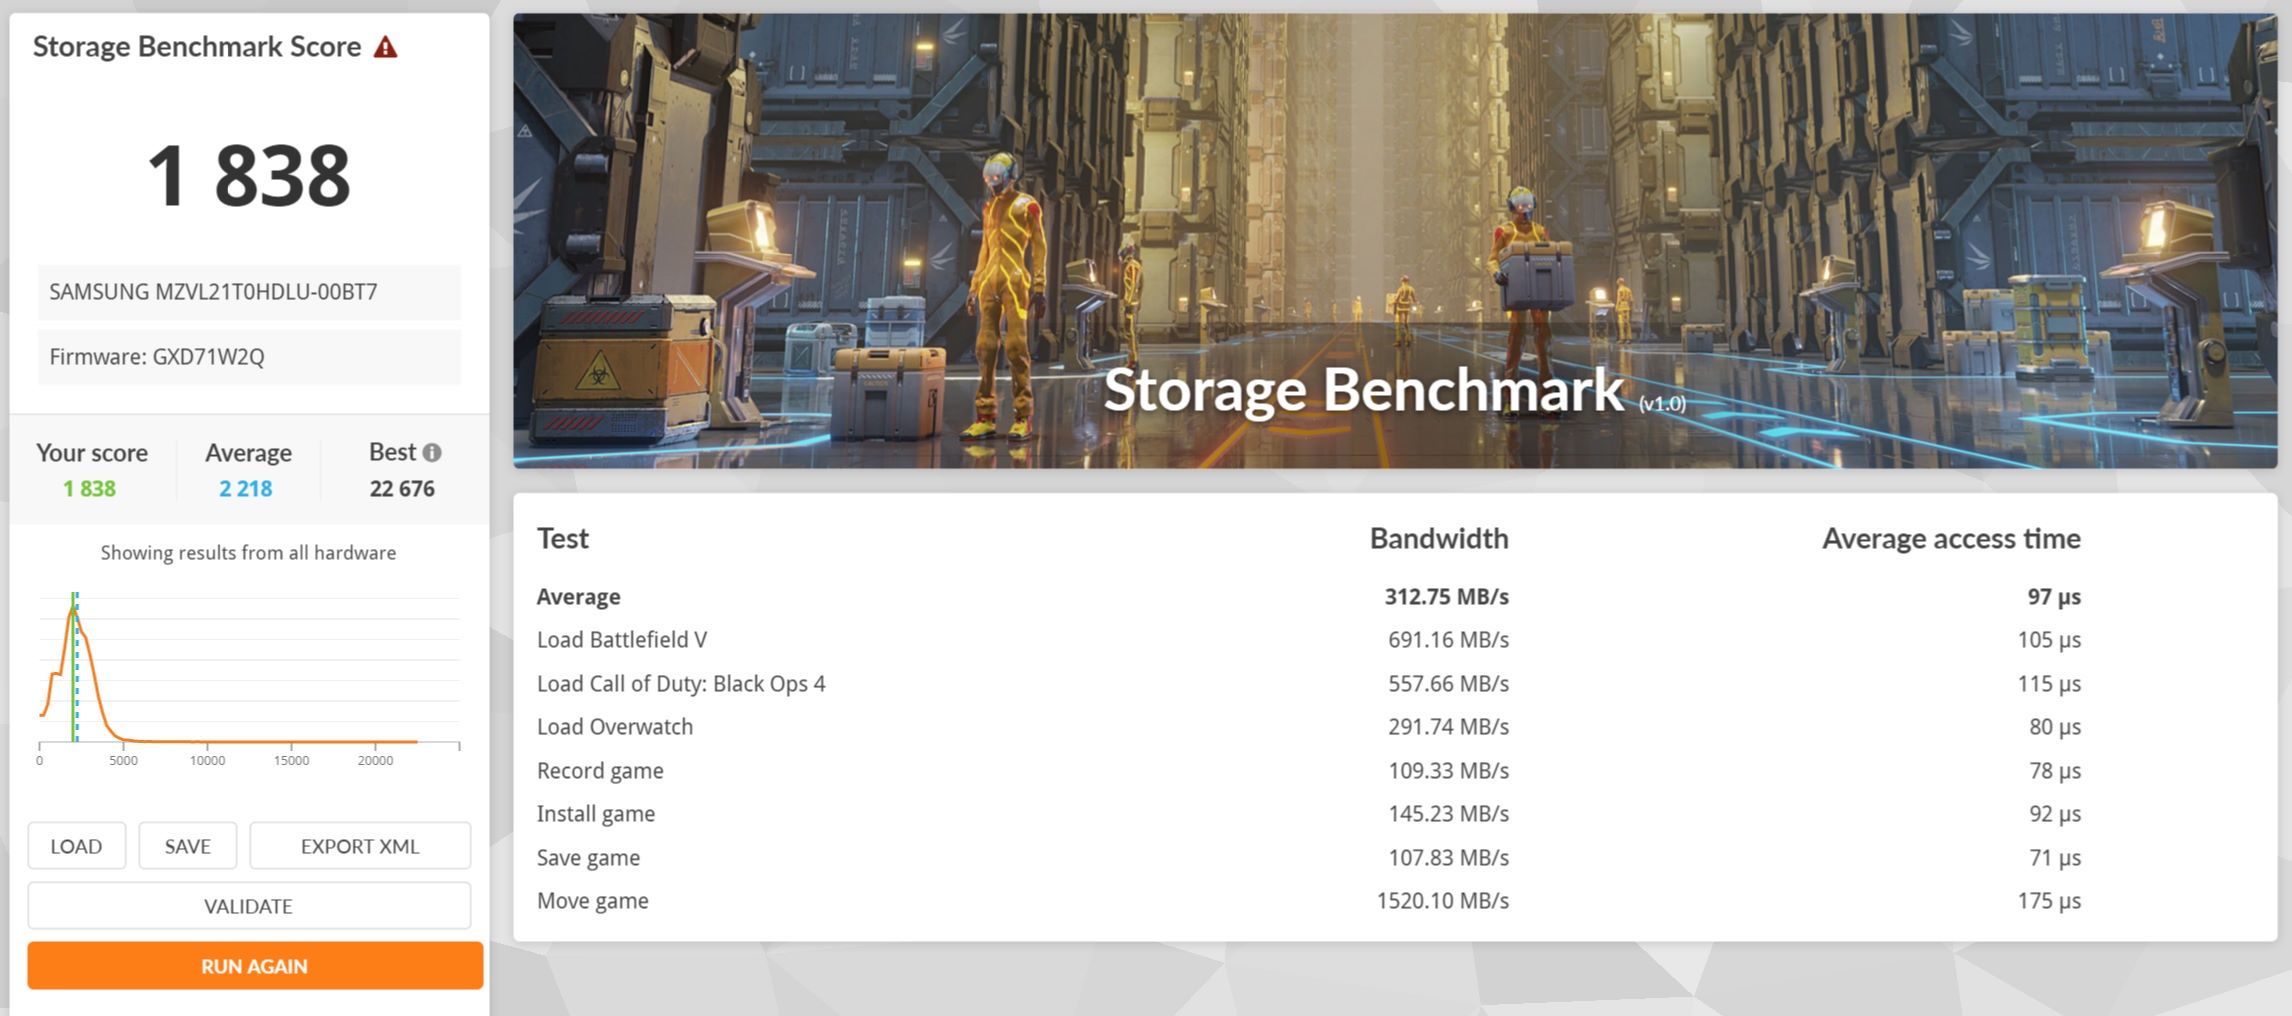Click the Storage Benchmark Score heading
This screenshot has width=2292, height=1016.
197,47
